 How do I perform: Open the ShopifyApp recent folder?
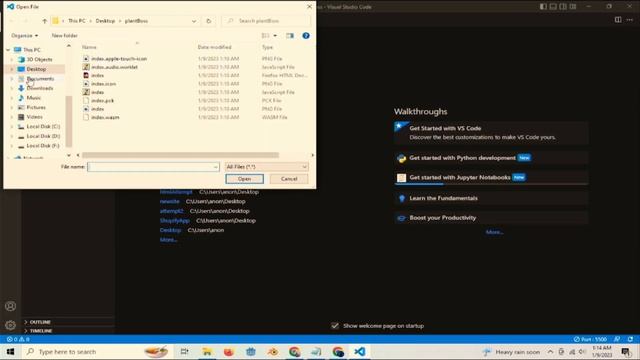175,221
